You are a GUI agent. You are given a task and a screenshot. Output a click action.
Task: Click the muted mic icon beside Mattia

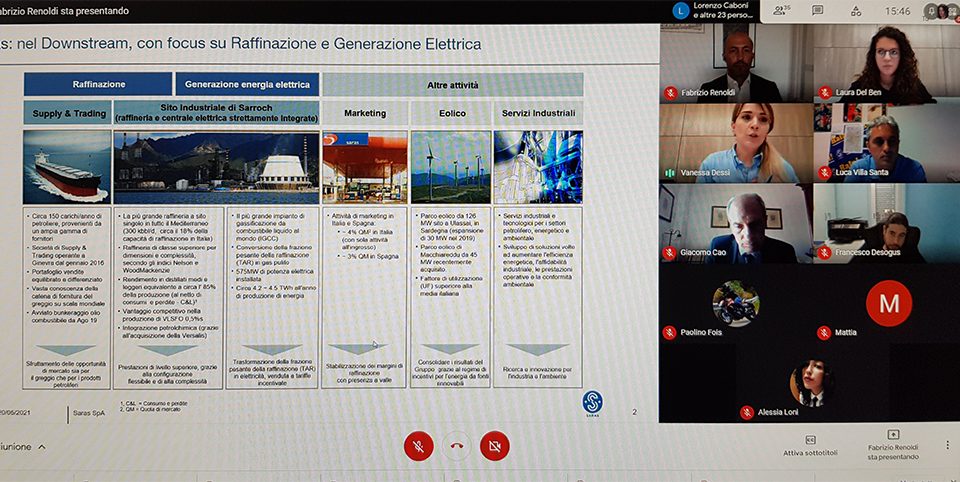824,332
